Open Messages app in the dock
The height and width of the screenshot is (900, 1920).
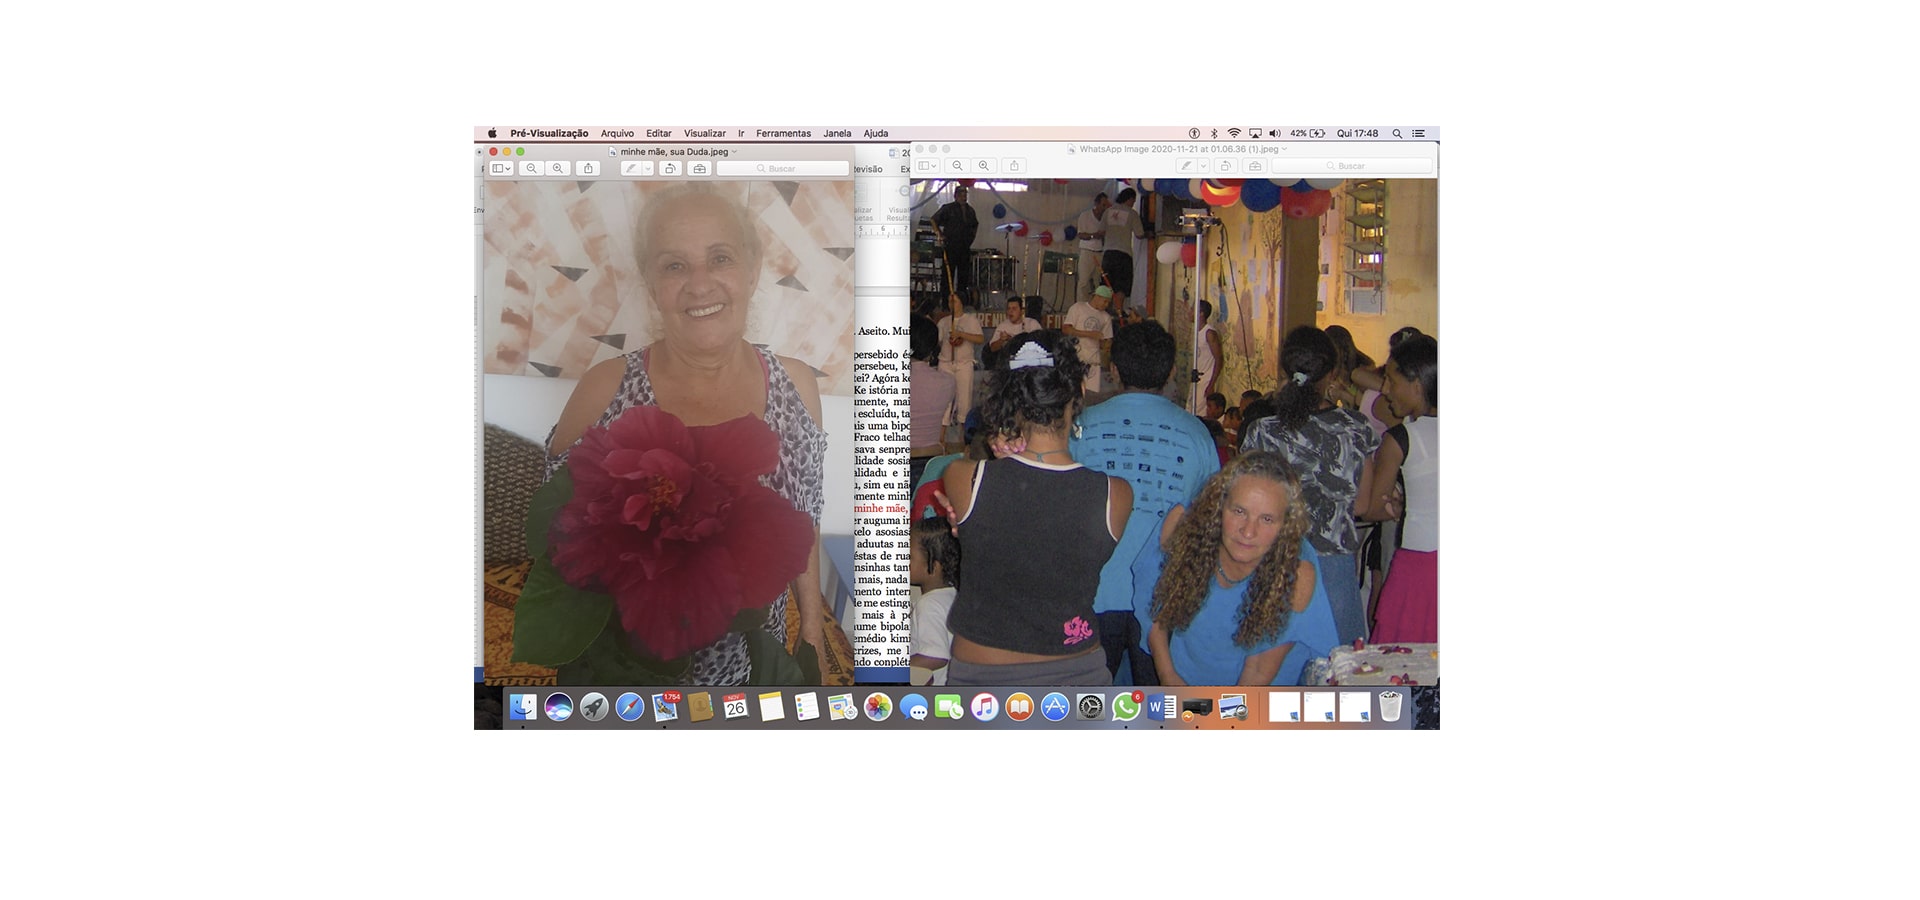point(913,707)
